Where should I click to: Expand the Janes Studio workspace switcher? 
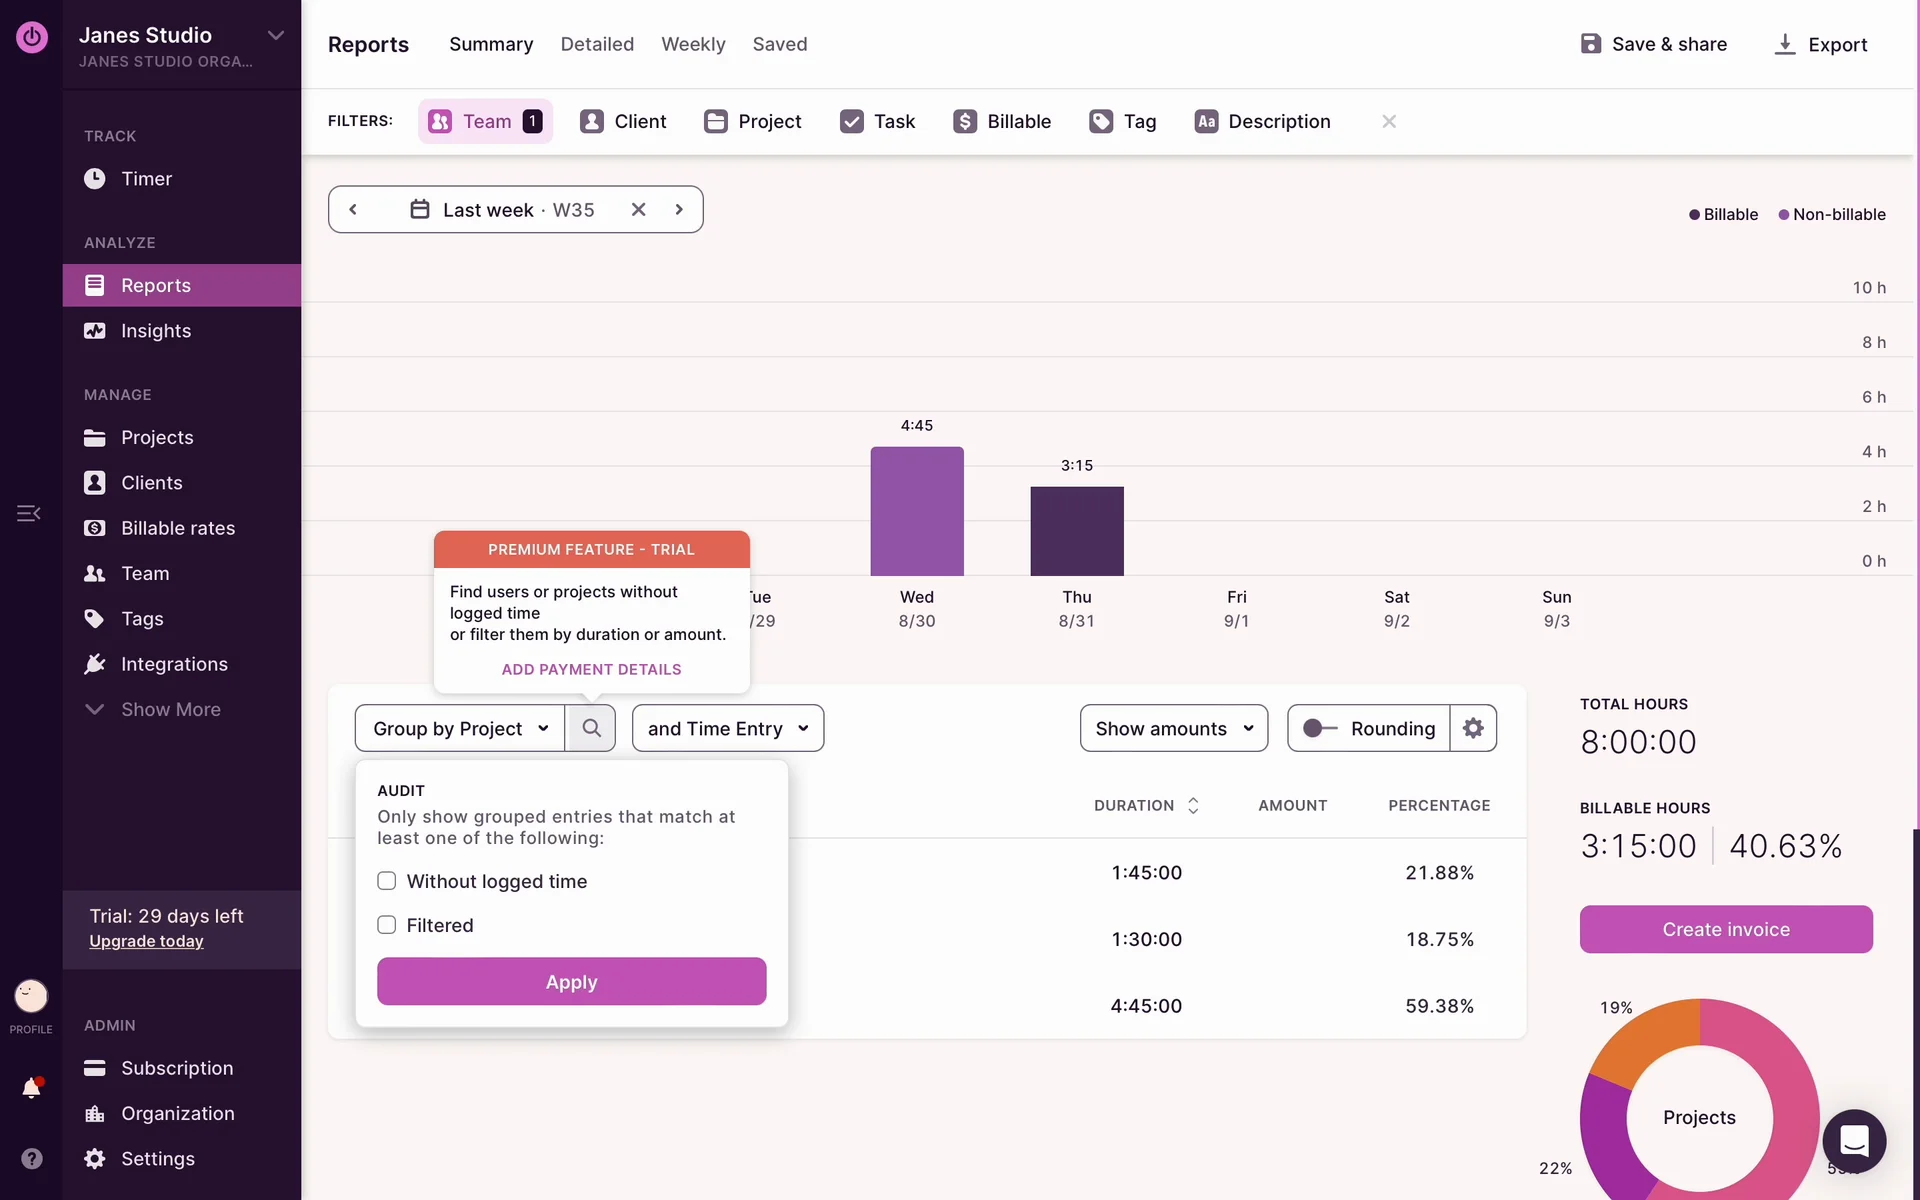(276, 35)
